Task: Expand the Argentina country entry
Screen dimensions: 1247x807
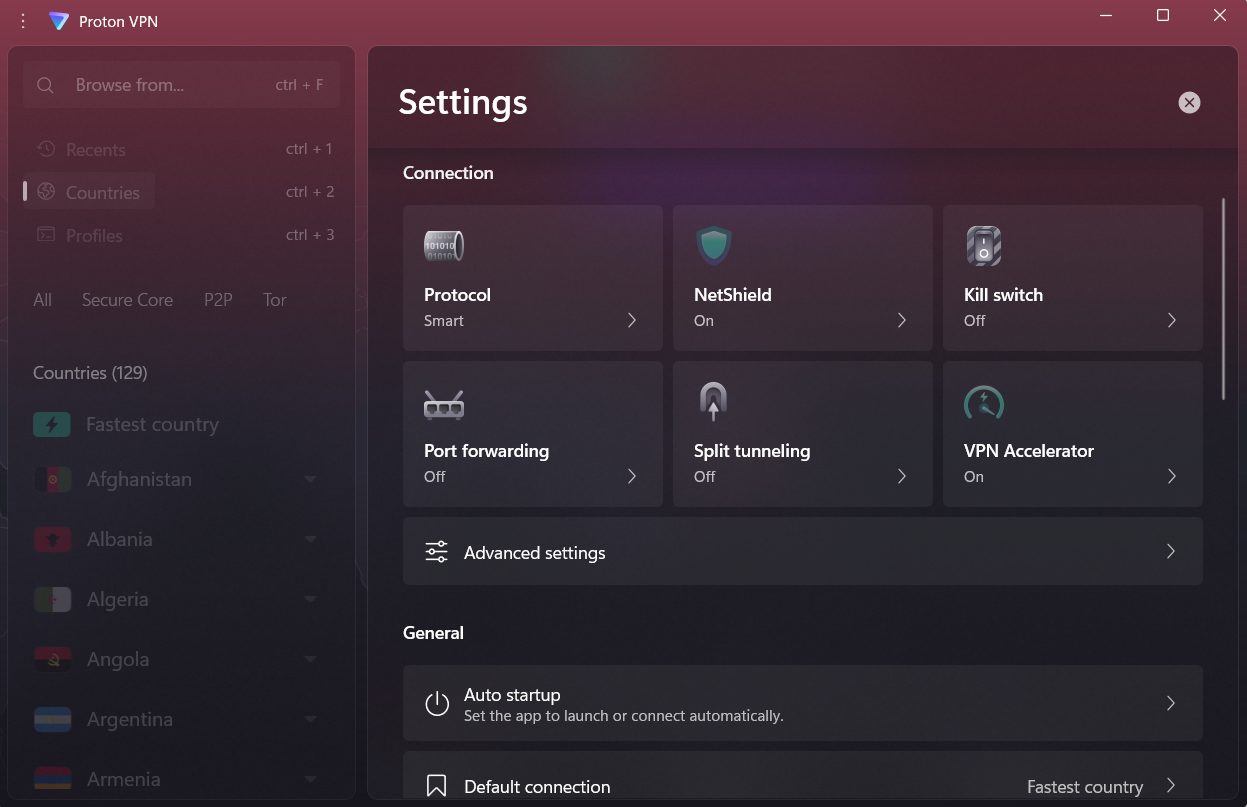Action: click(x=310, y=719)
